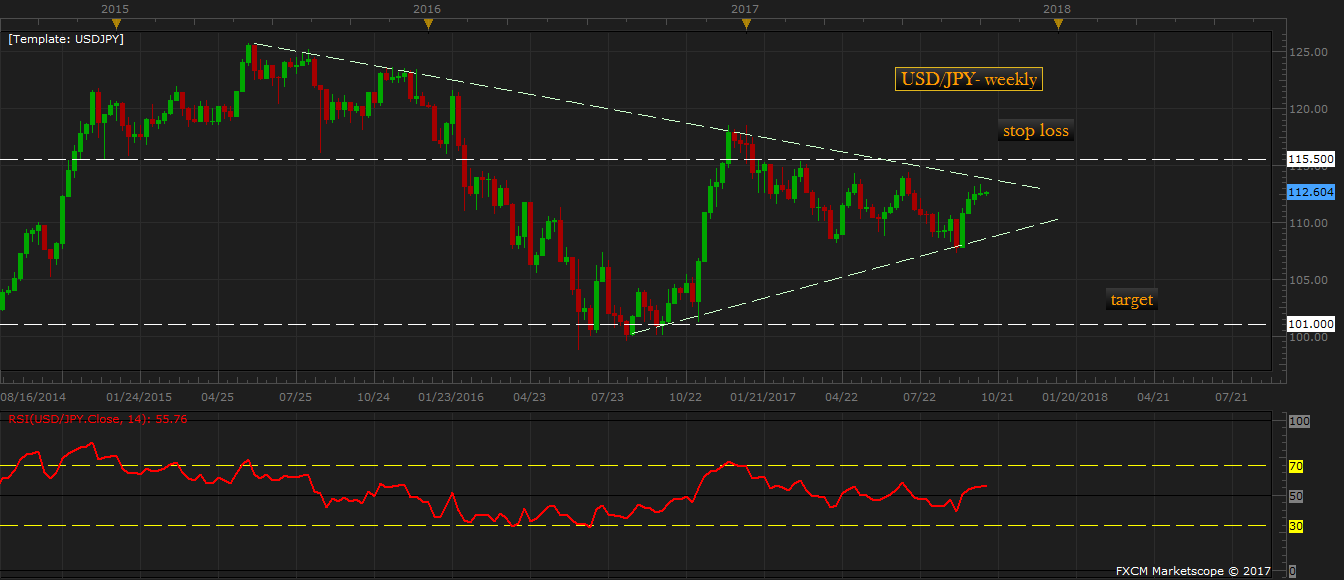
Task: Click the 2017 year marker triangle
Action: tap(745, 24)
